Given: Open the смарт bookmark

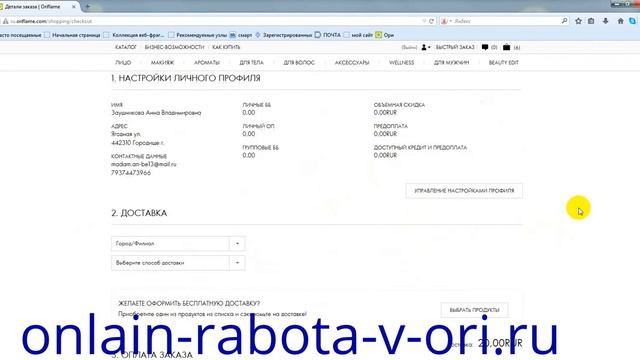Looking at the screenshot, I should pyautogui.click(x=241, y=35).
